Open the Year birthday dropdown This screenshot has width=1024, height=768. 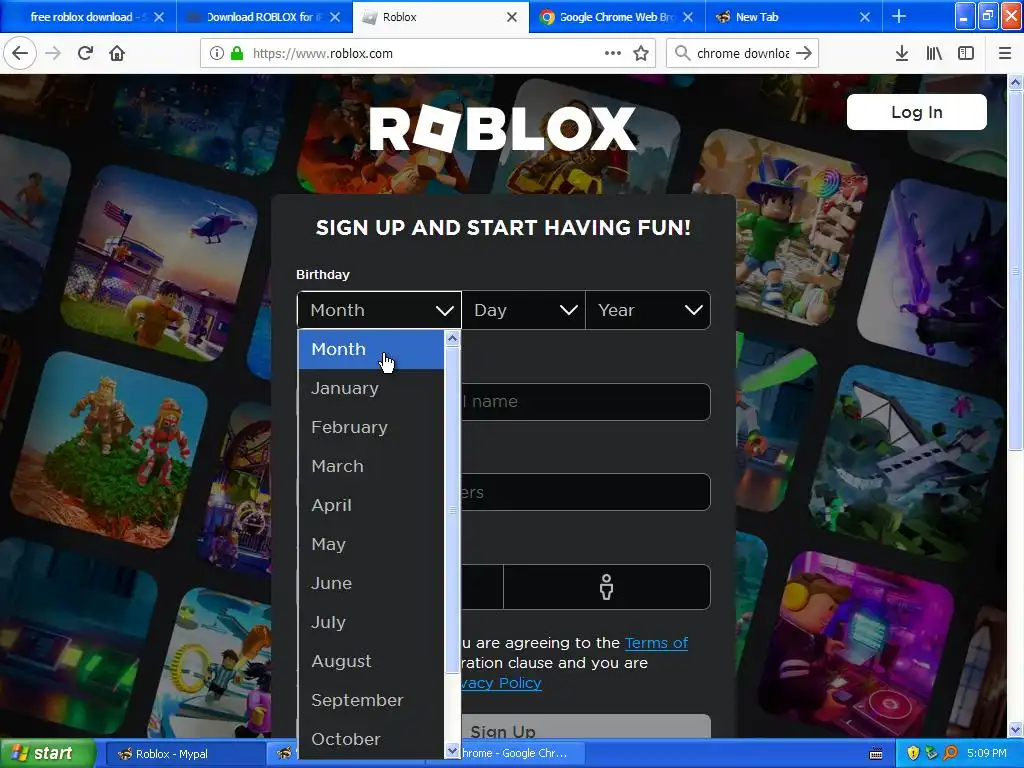tap(648, 310)
